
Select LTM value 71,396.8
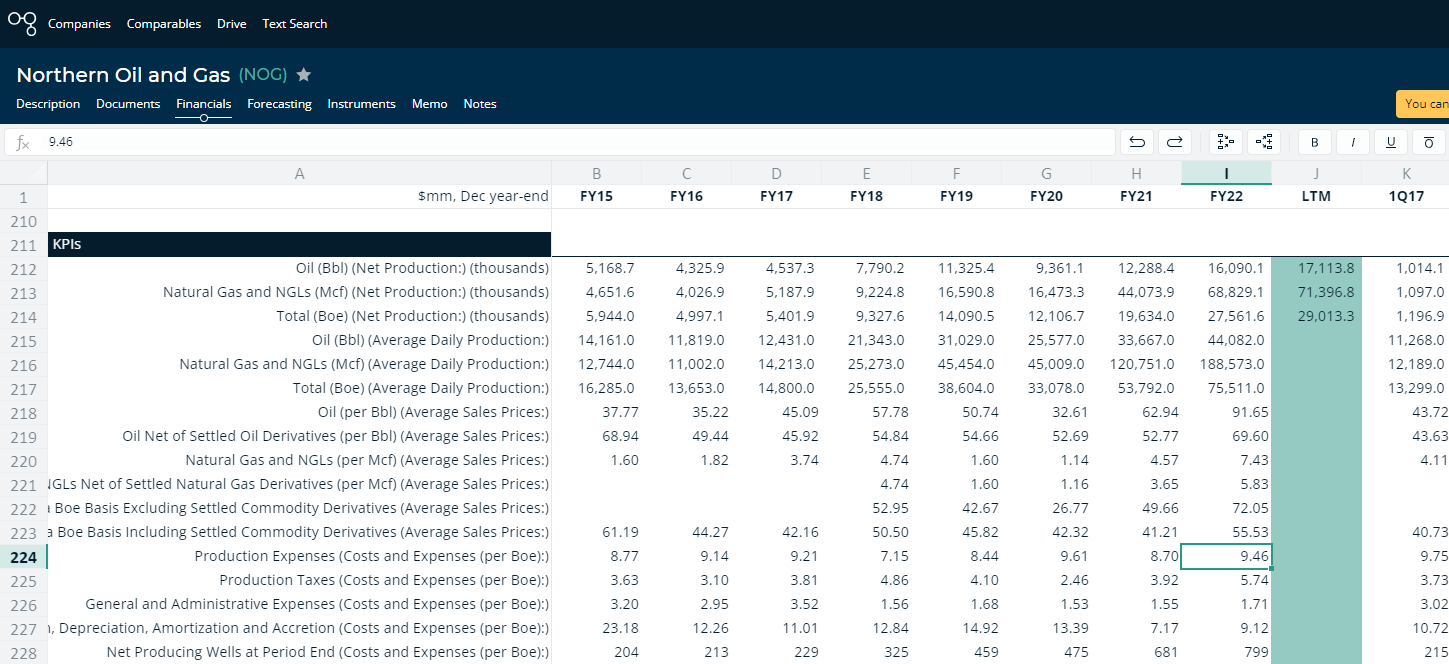pos(1316,292)
